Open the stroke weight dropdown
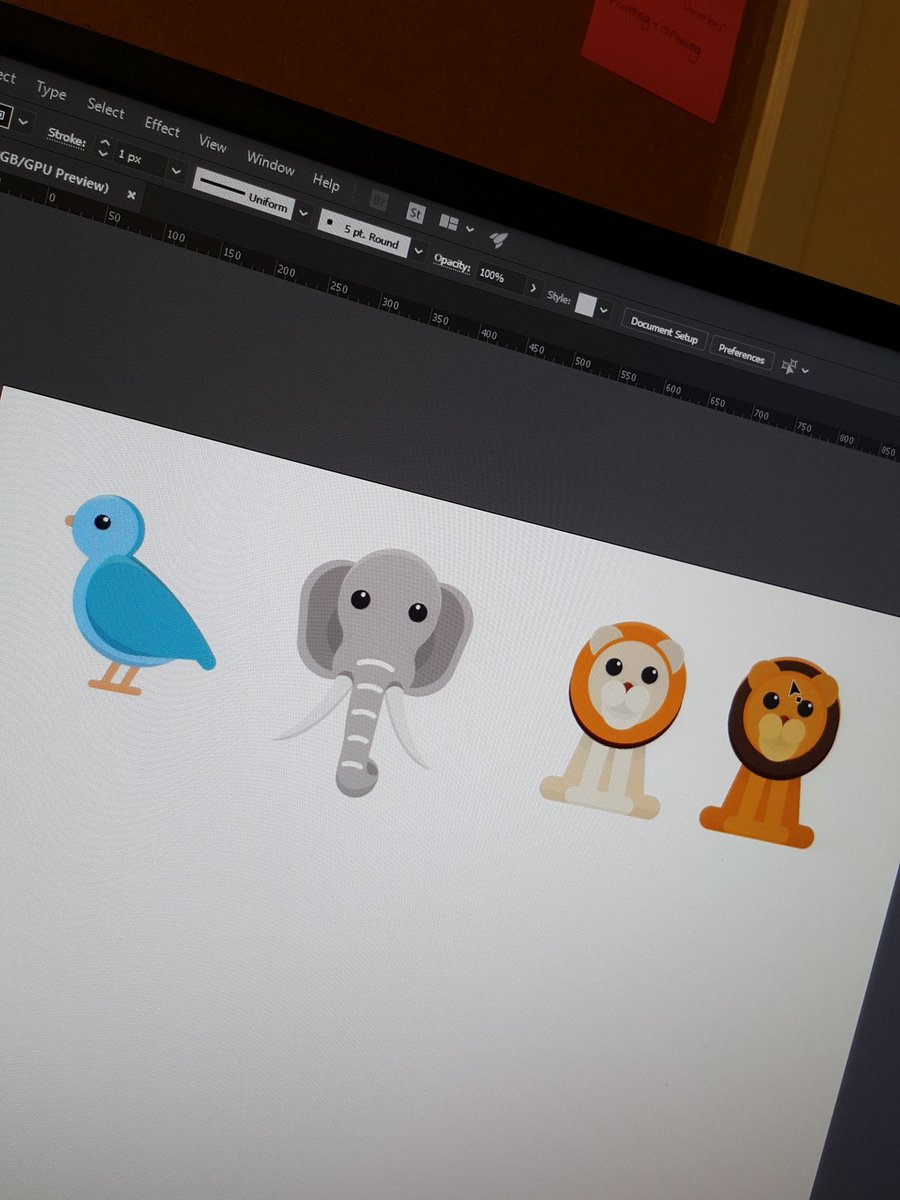This screenshot has width=900, height=1200. [175, 172]
